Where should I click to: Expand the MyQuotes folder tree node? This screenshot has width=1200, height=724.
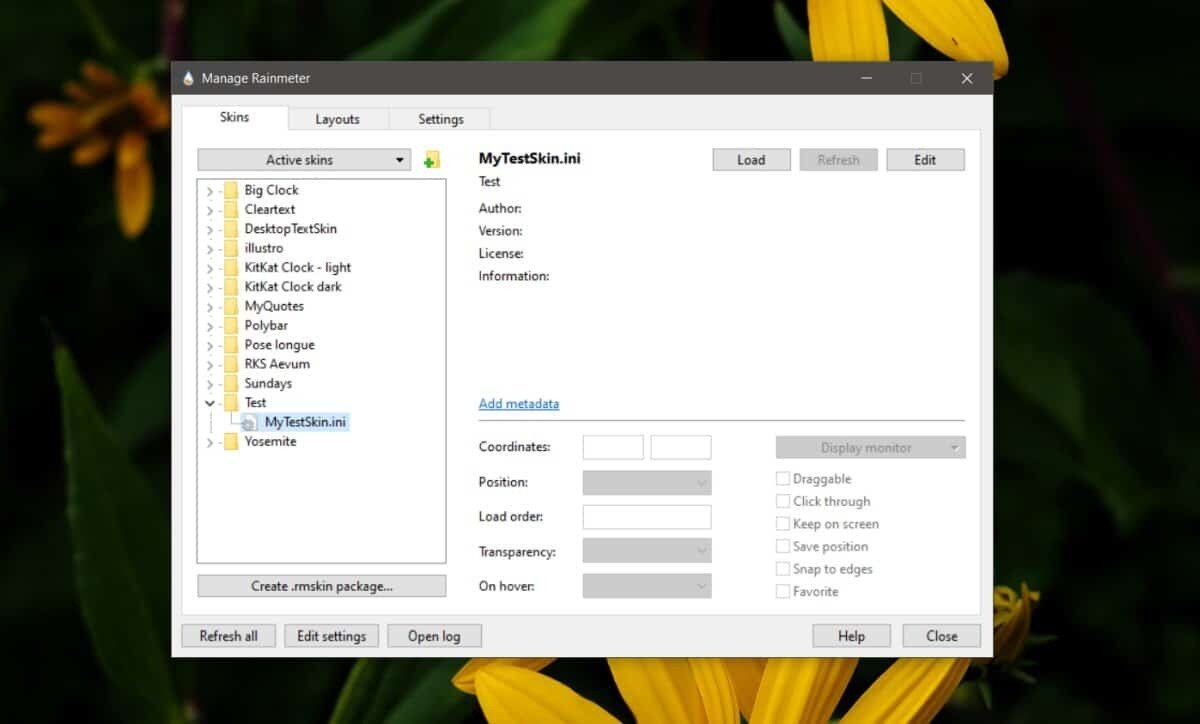pos(210,307)
